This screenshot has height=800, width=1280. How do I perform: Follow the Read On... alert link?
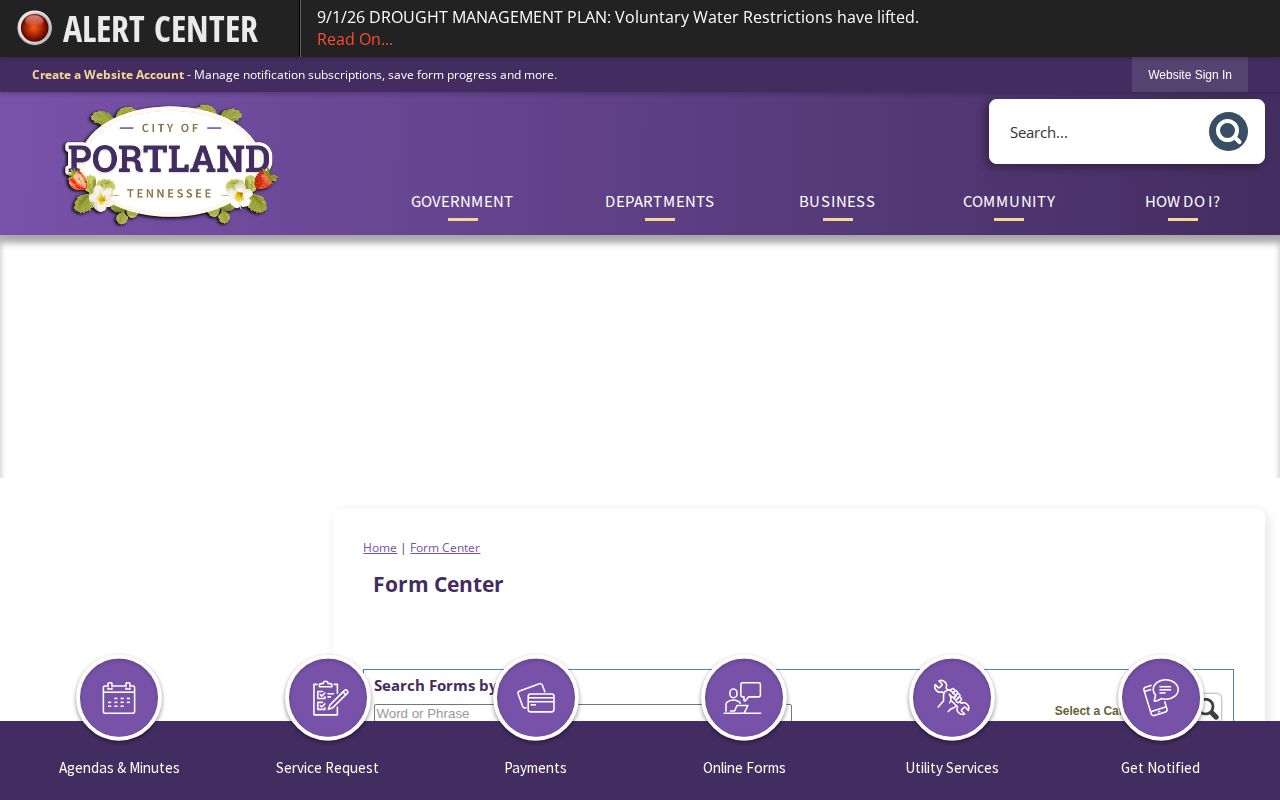[355, 39]
